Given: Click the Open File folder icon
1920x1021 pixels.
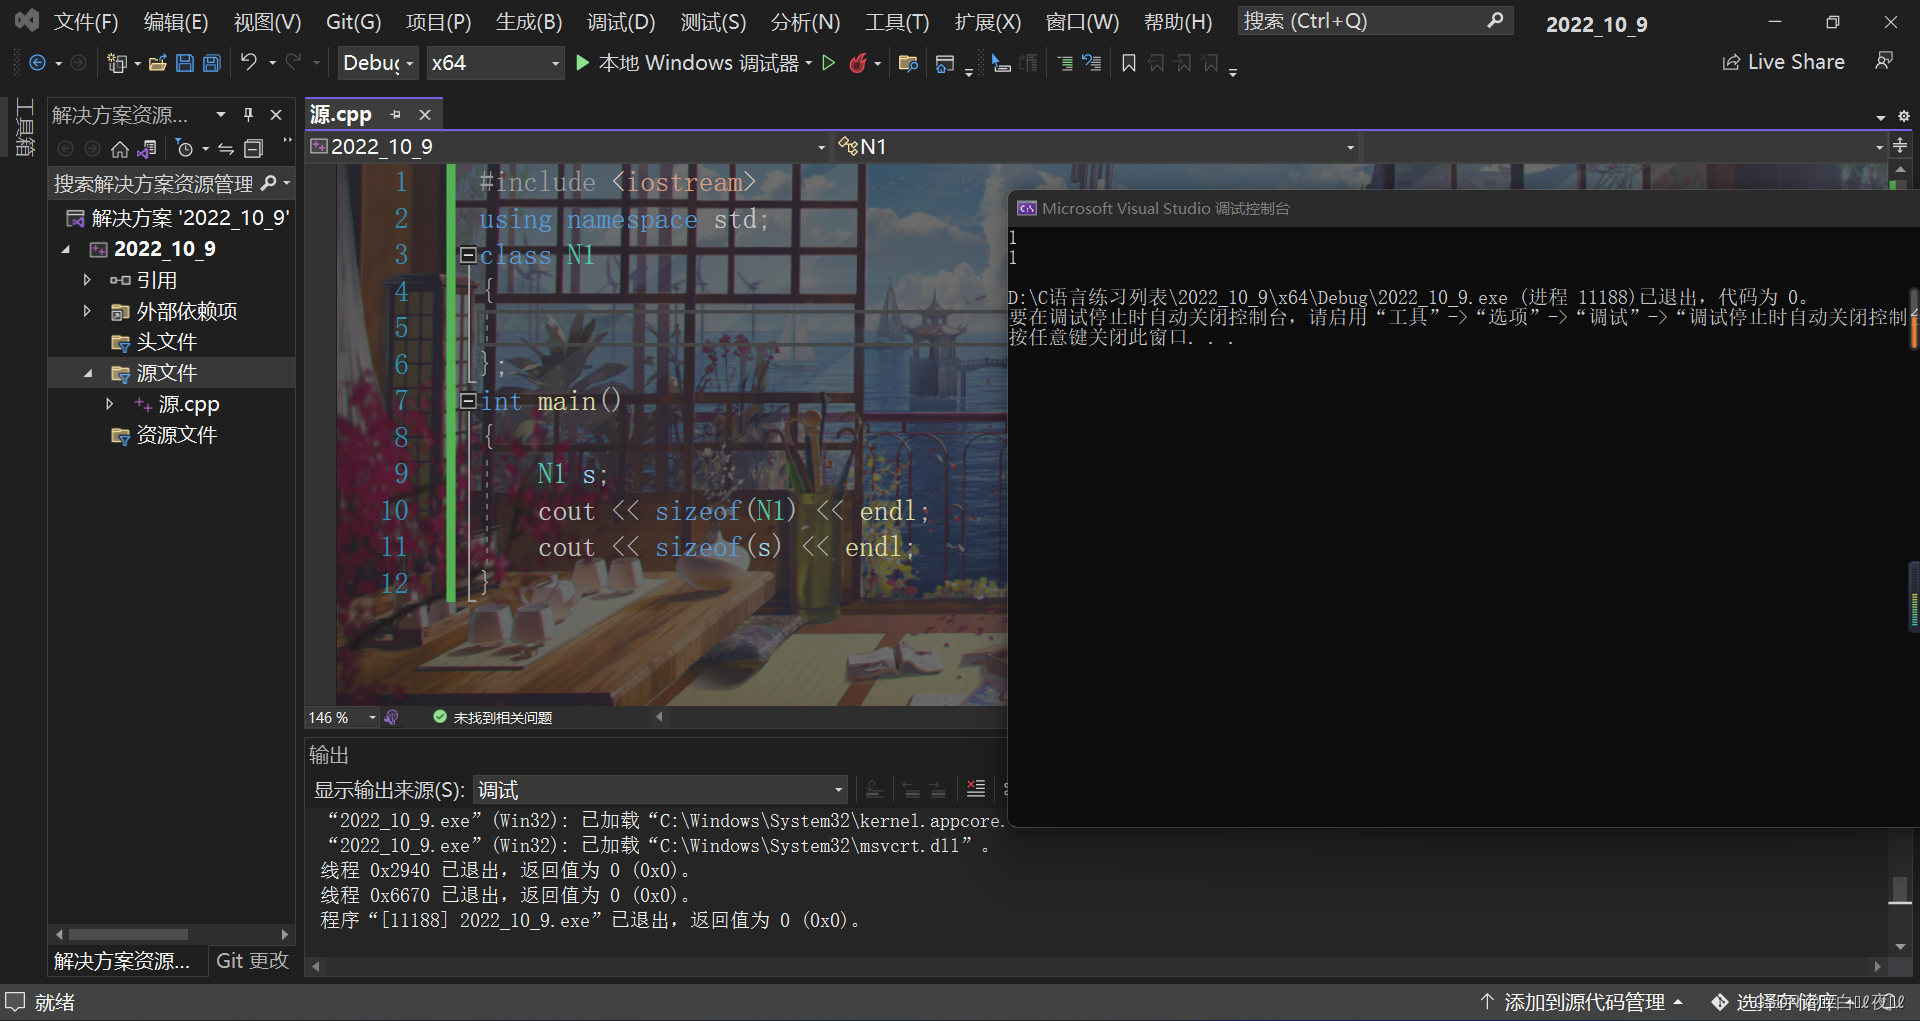Looking at the screenshot, I should click(x=157, y=63).
